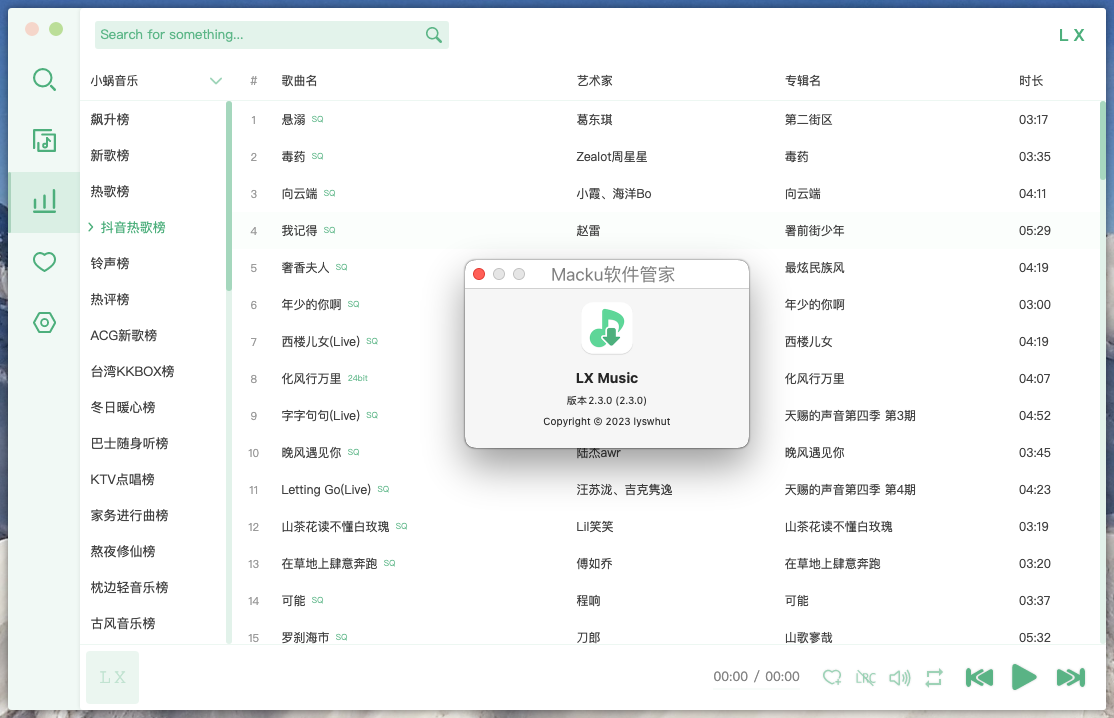Click the 歌曲名 column header
1114x718 pixels.
click(x=299, y=81)
